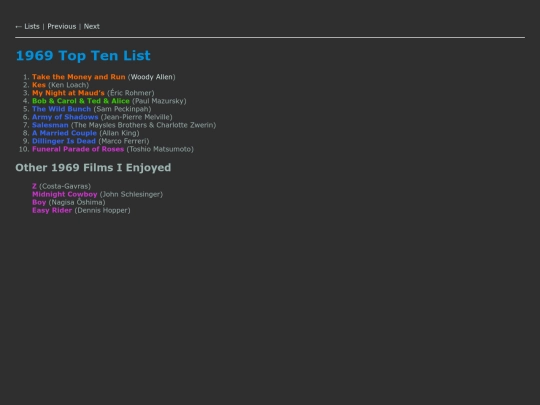Open A Married Couple link
The image size is (540, 405).
coord(64,133)
